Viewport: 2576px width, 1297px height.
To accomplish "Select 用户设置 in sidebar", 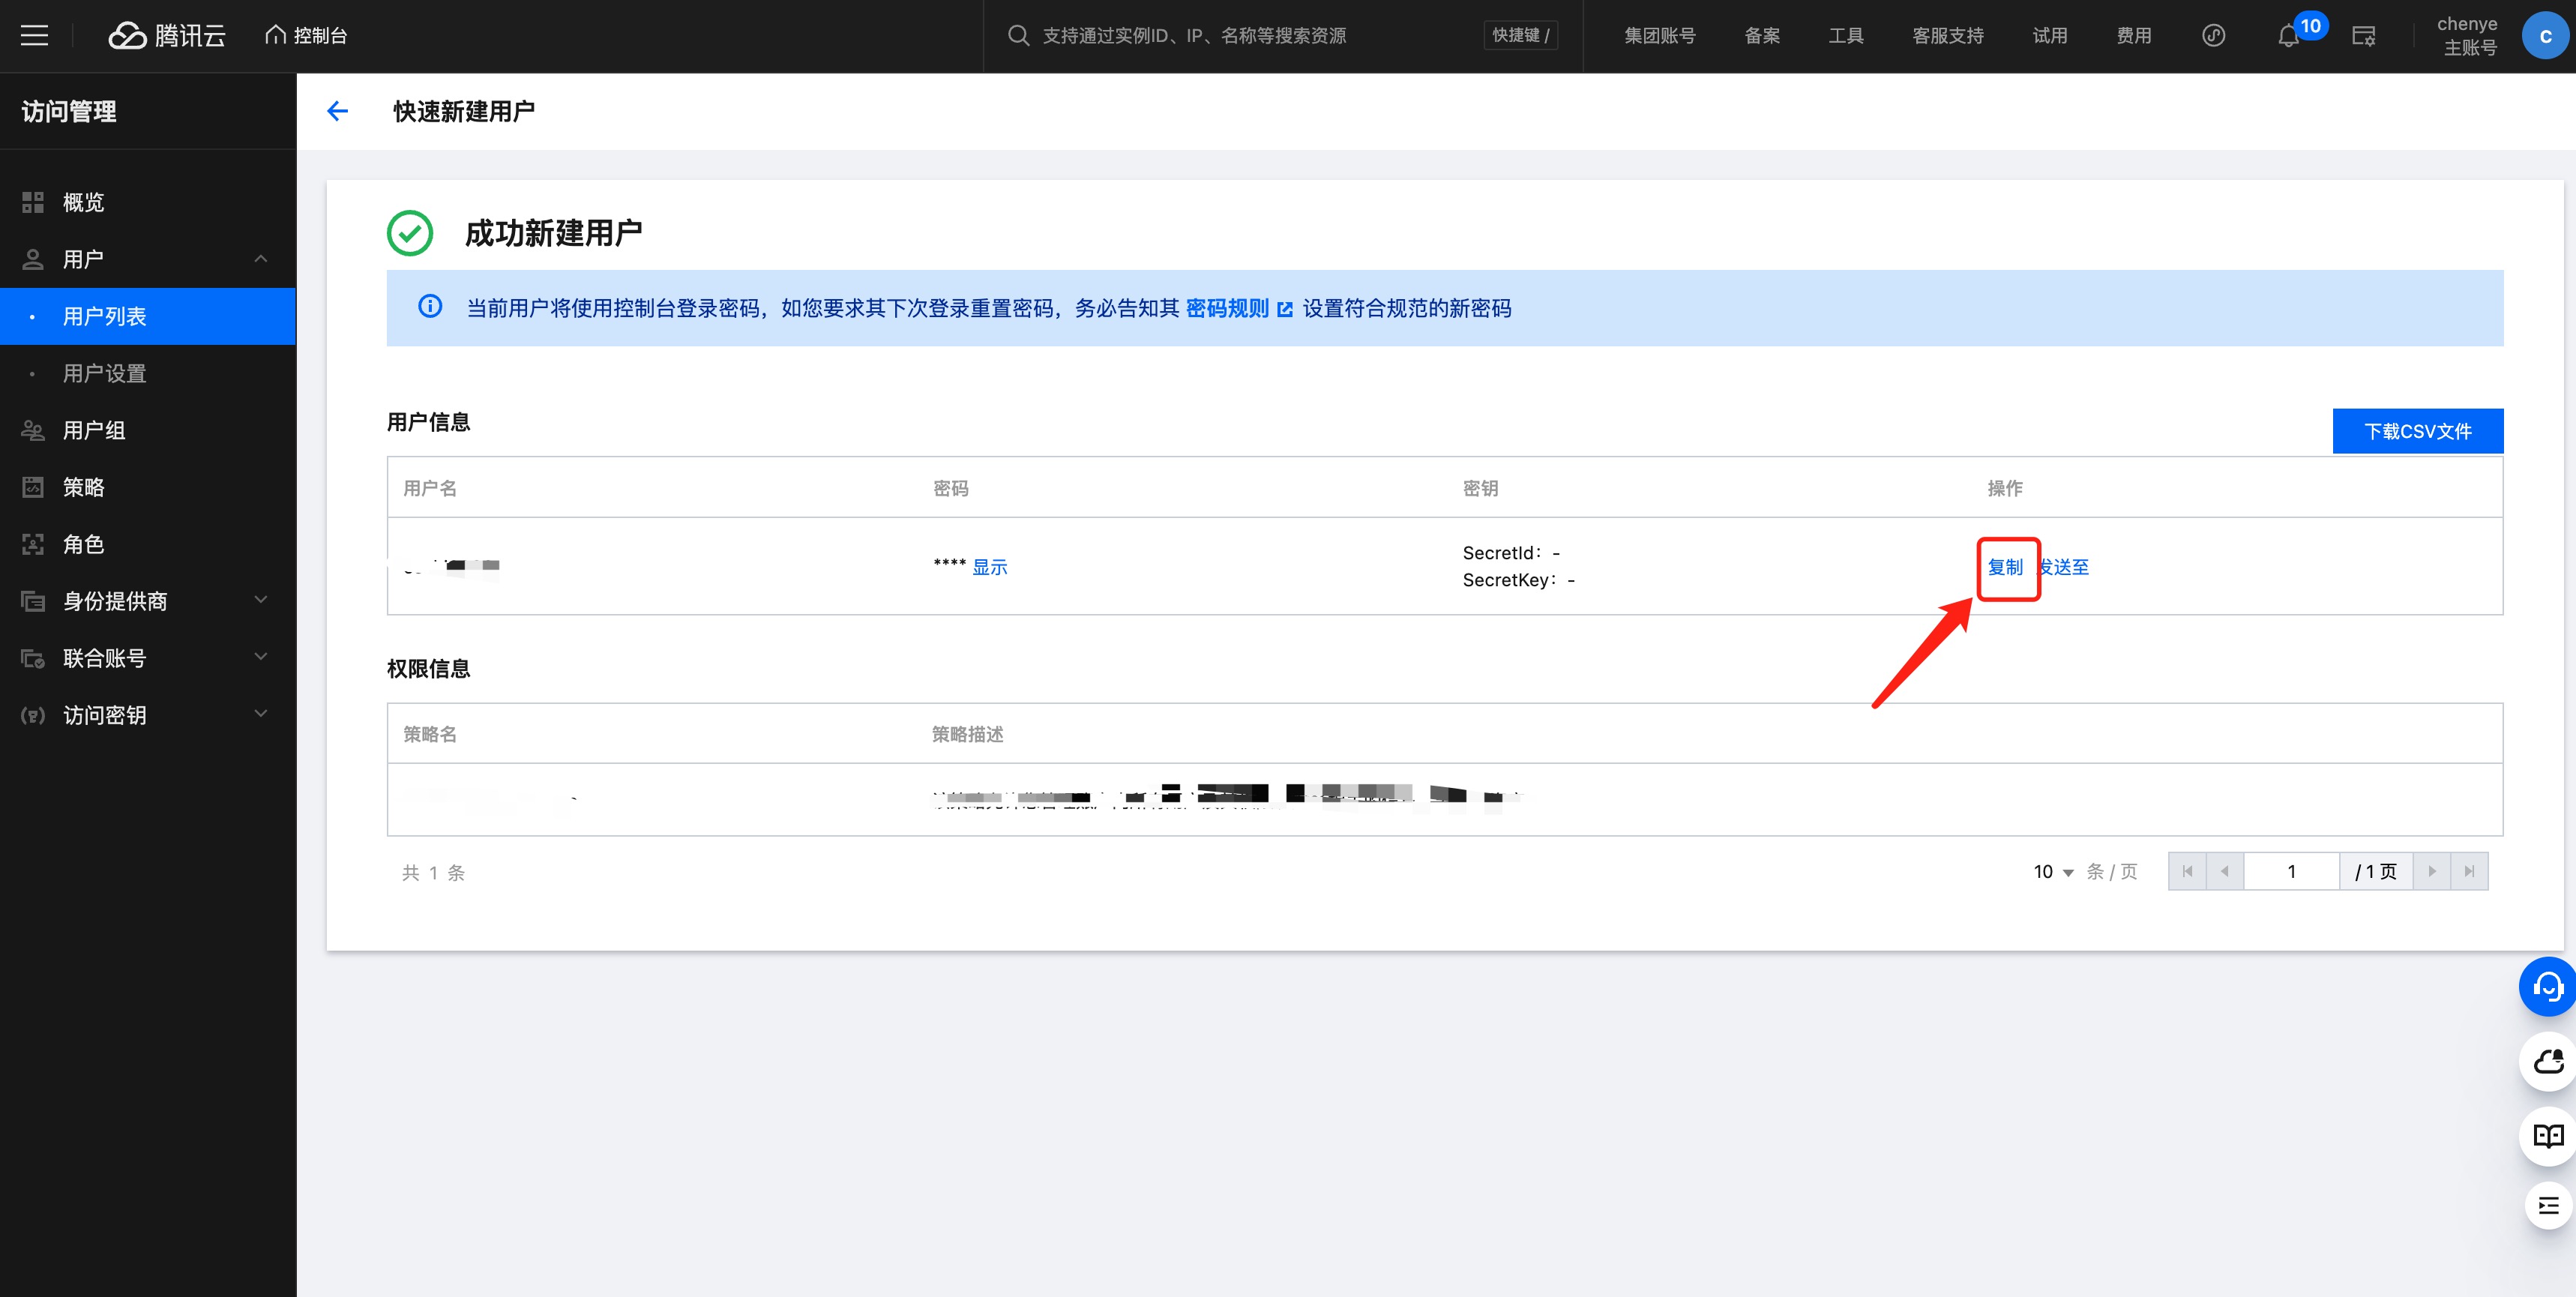I will (105, 373).
